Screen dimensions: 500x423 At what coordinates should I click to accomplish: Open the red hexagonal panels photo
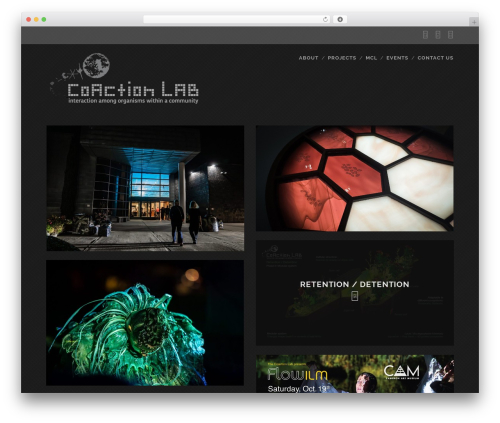(355, 178)
